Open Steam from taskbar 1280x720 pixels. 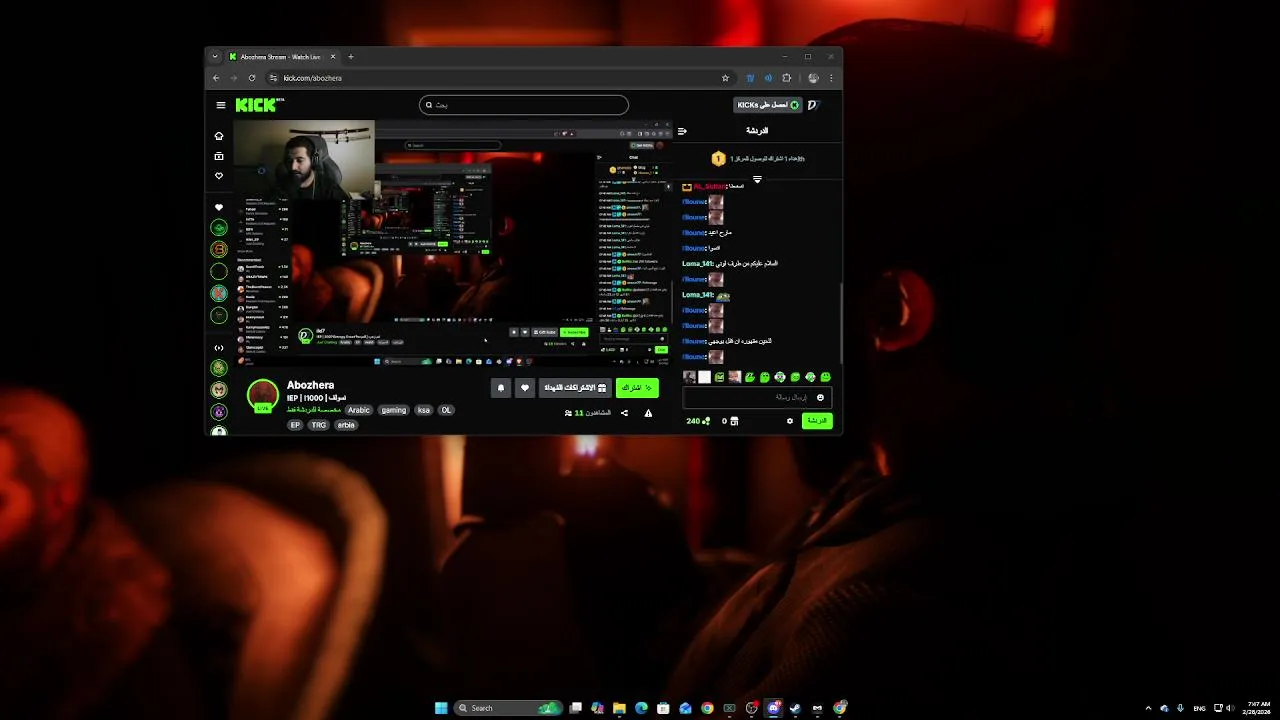[795, 708]
